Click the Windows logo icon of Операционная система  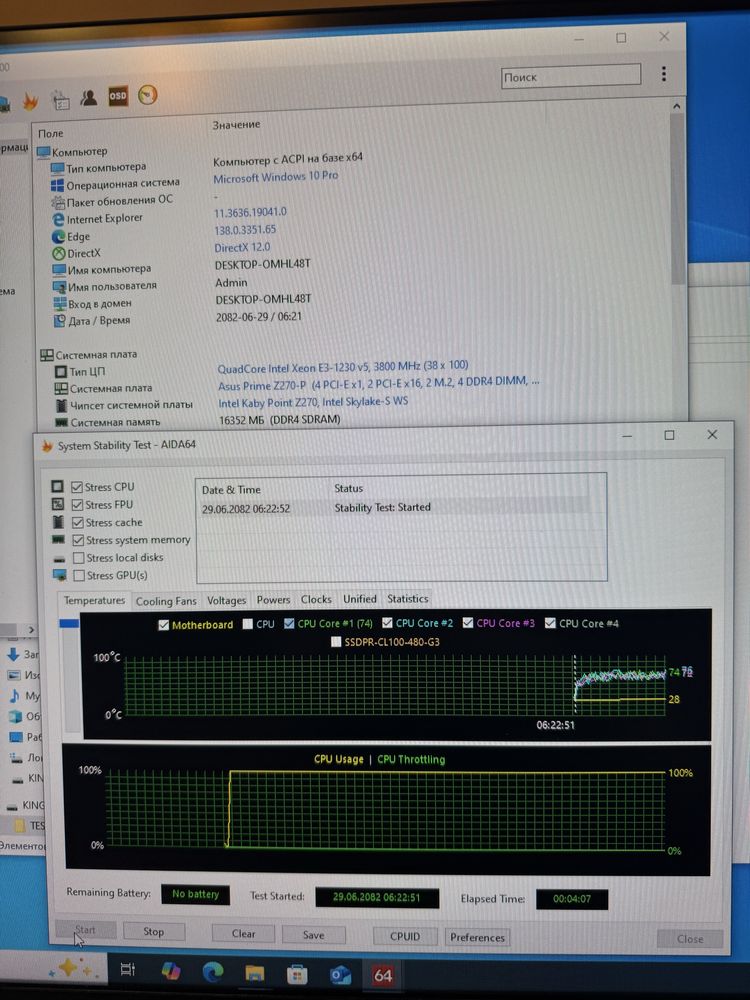57,185
